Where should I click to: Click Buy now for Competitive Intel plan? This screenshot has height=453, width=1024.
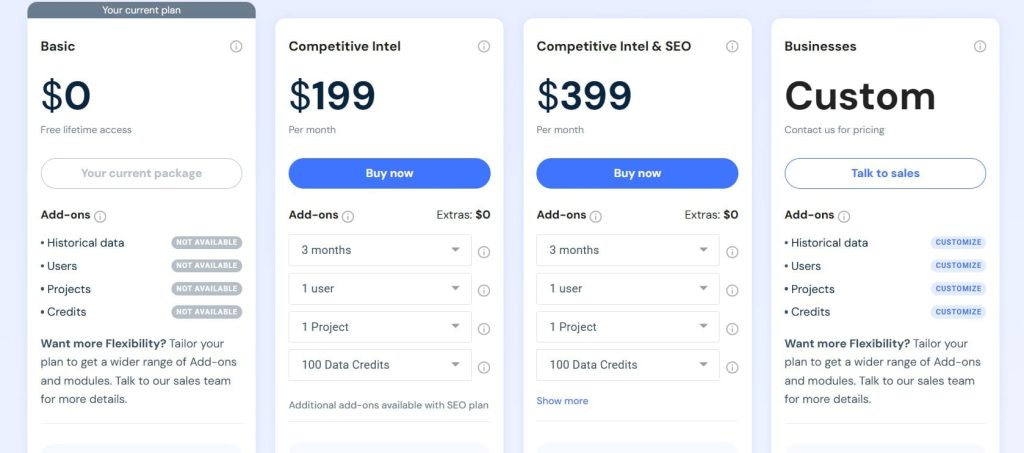[x=389, y=173]
